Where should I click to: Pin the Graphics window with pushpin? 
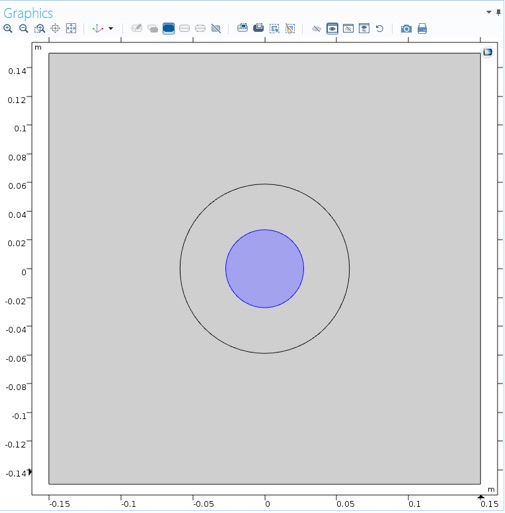(x=498, y=12)
